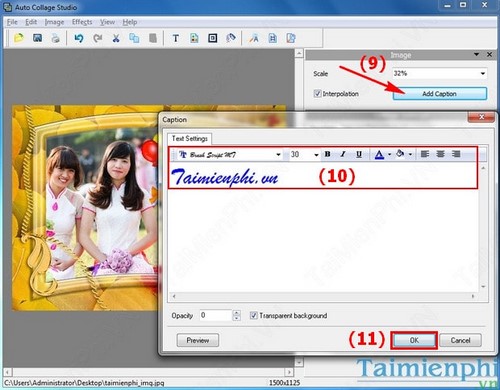Viewport: 500px width, 390px height.
Task: Toggle bold formatting in Caption dialog
Action: point(327,154)
